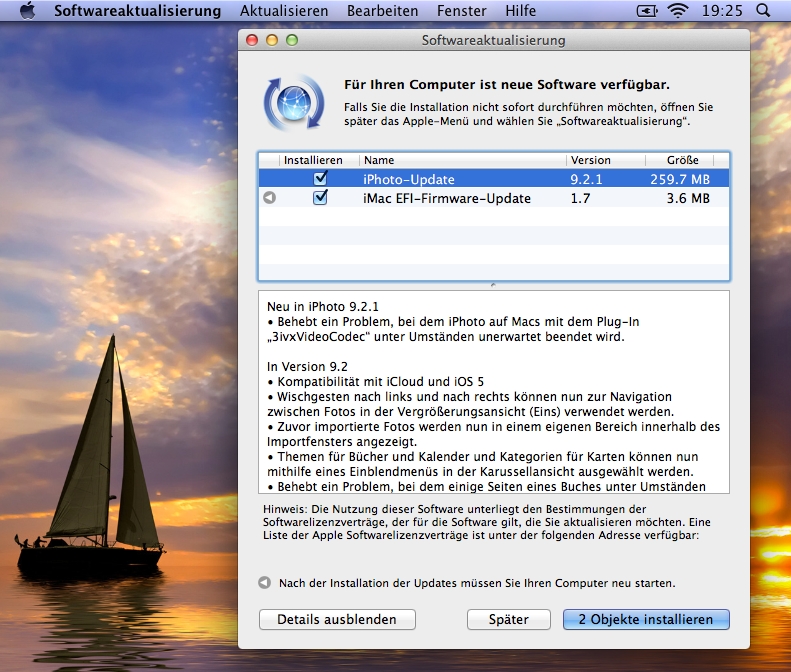Sort by the Installieren column header
This screenshot has height=672, width=791.
point(319,160)
